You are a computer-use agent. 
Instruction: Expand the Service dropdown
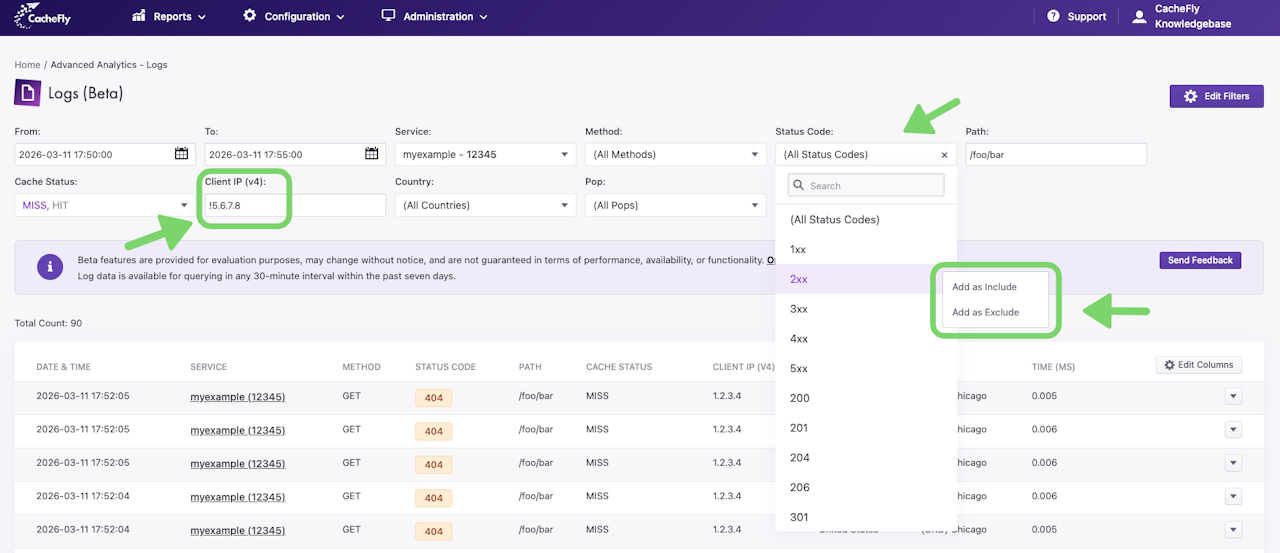[x=485, y=155]
